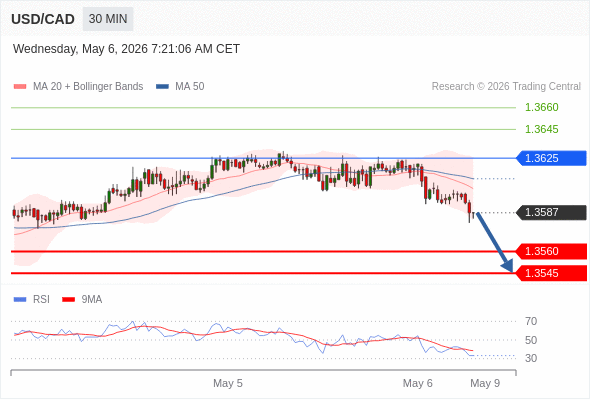
Task: Toggle the MA 50 legend label
Action: [x=190, y=87]
